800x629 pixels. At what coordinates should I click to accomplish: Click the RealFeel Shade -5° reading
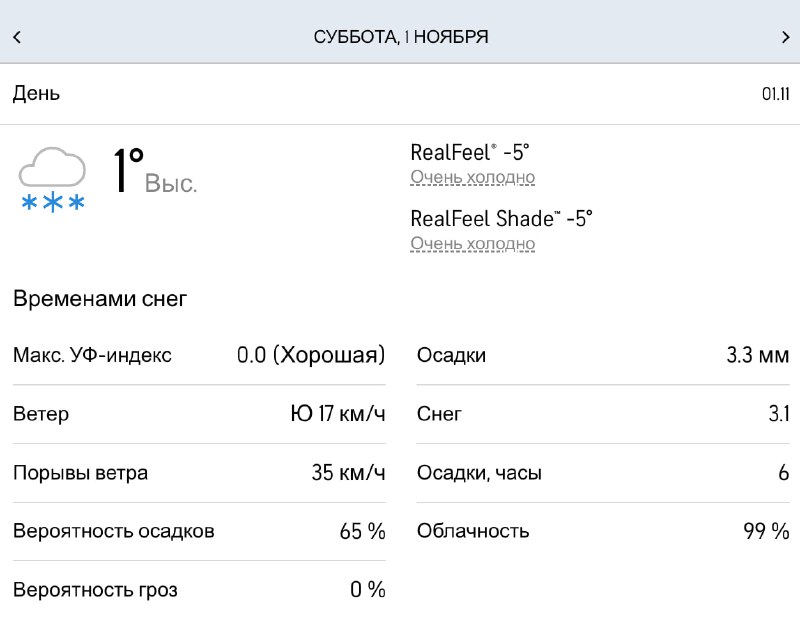coord(501,218)
